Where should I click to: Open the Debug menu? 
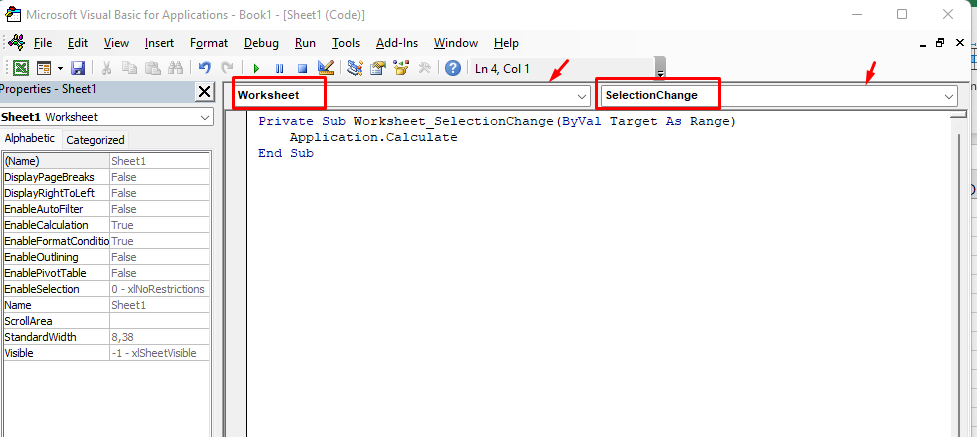pos(261,43)
